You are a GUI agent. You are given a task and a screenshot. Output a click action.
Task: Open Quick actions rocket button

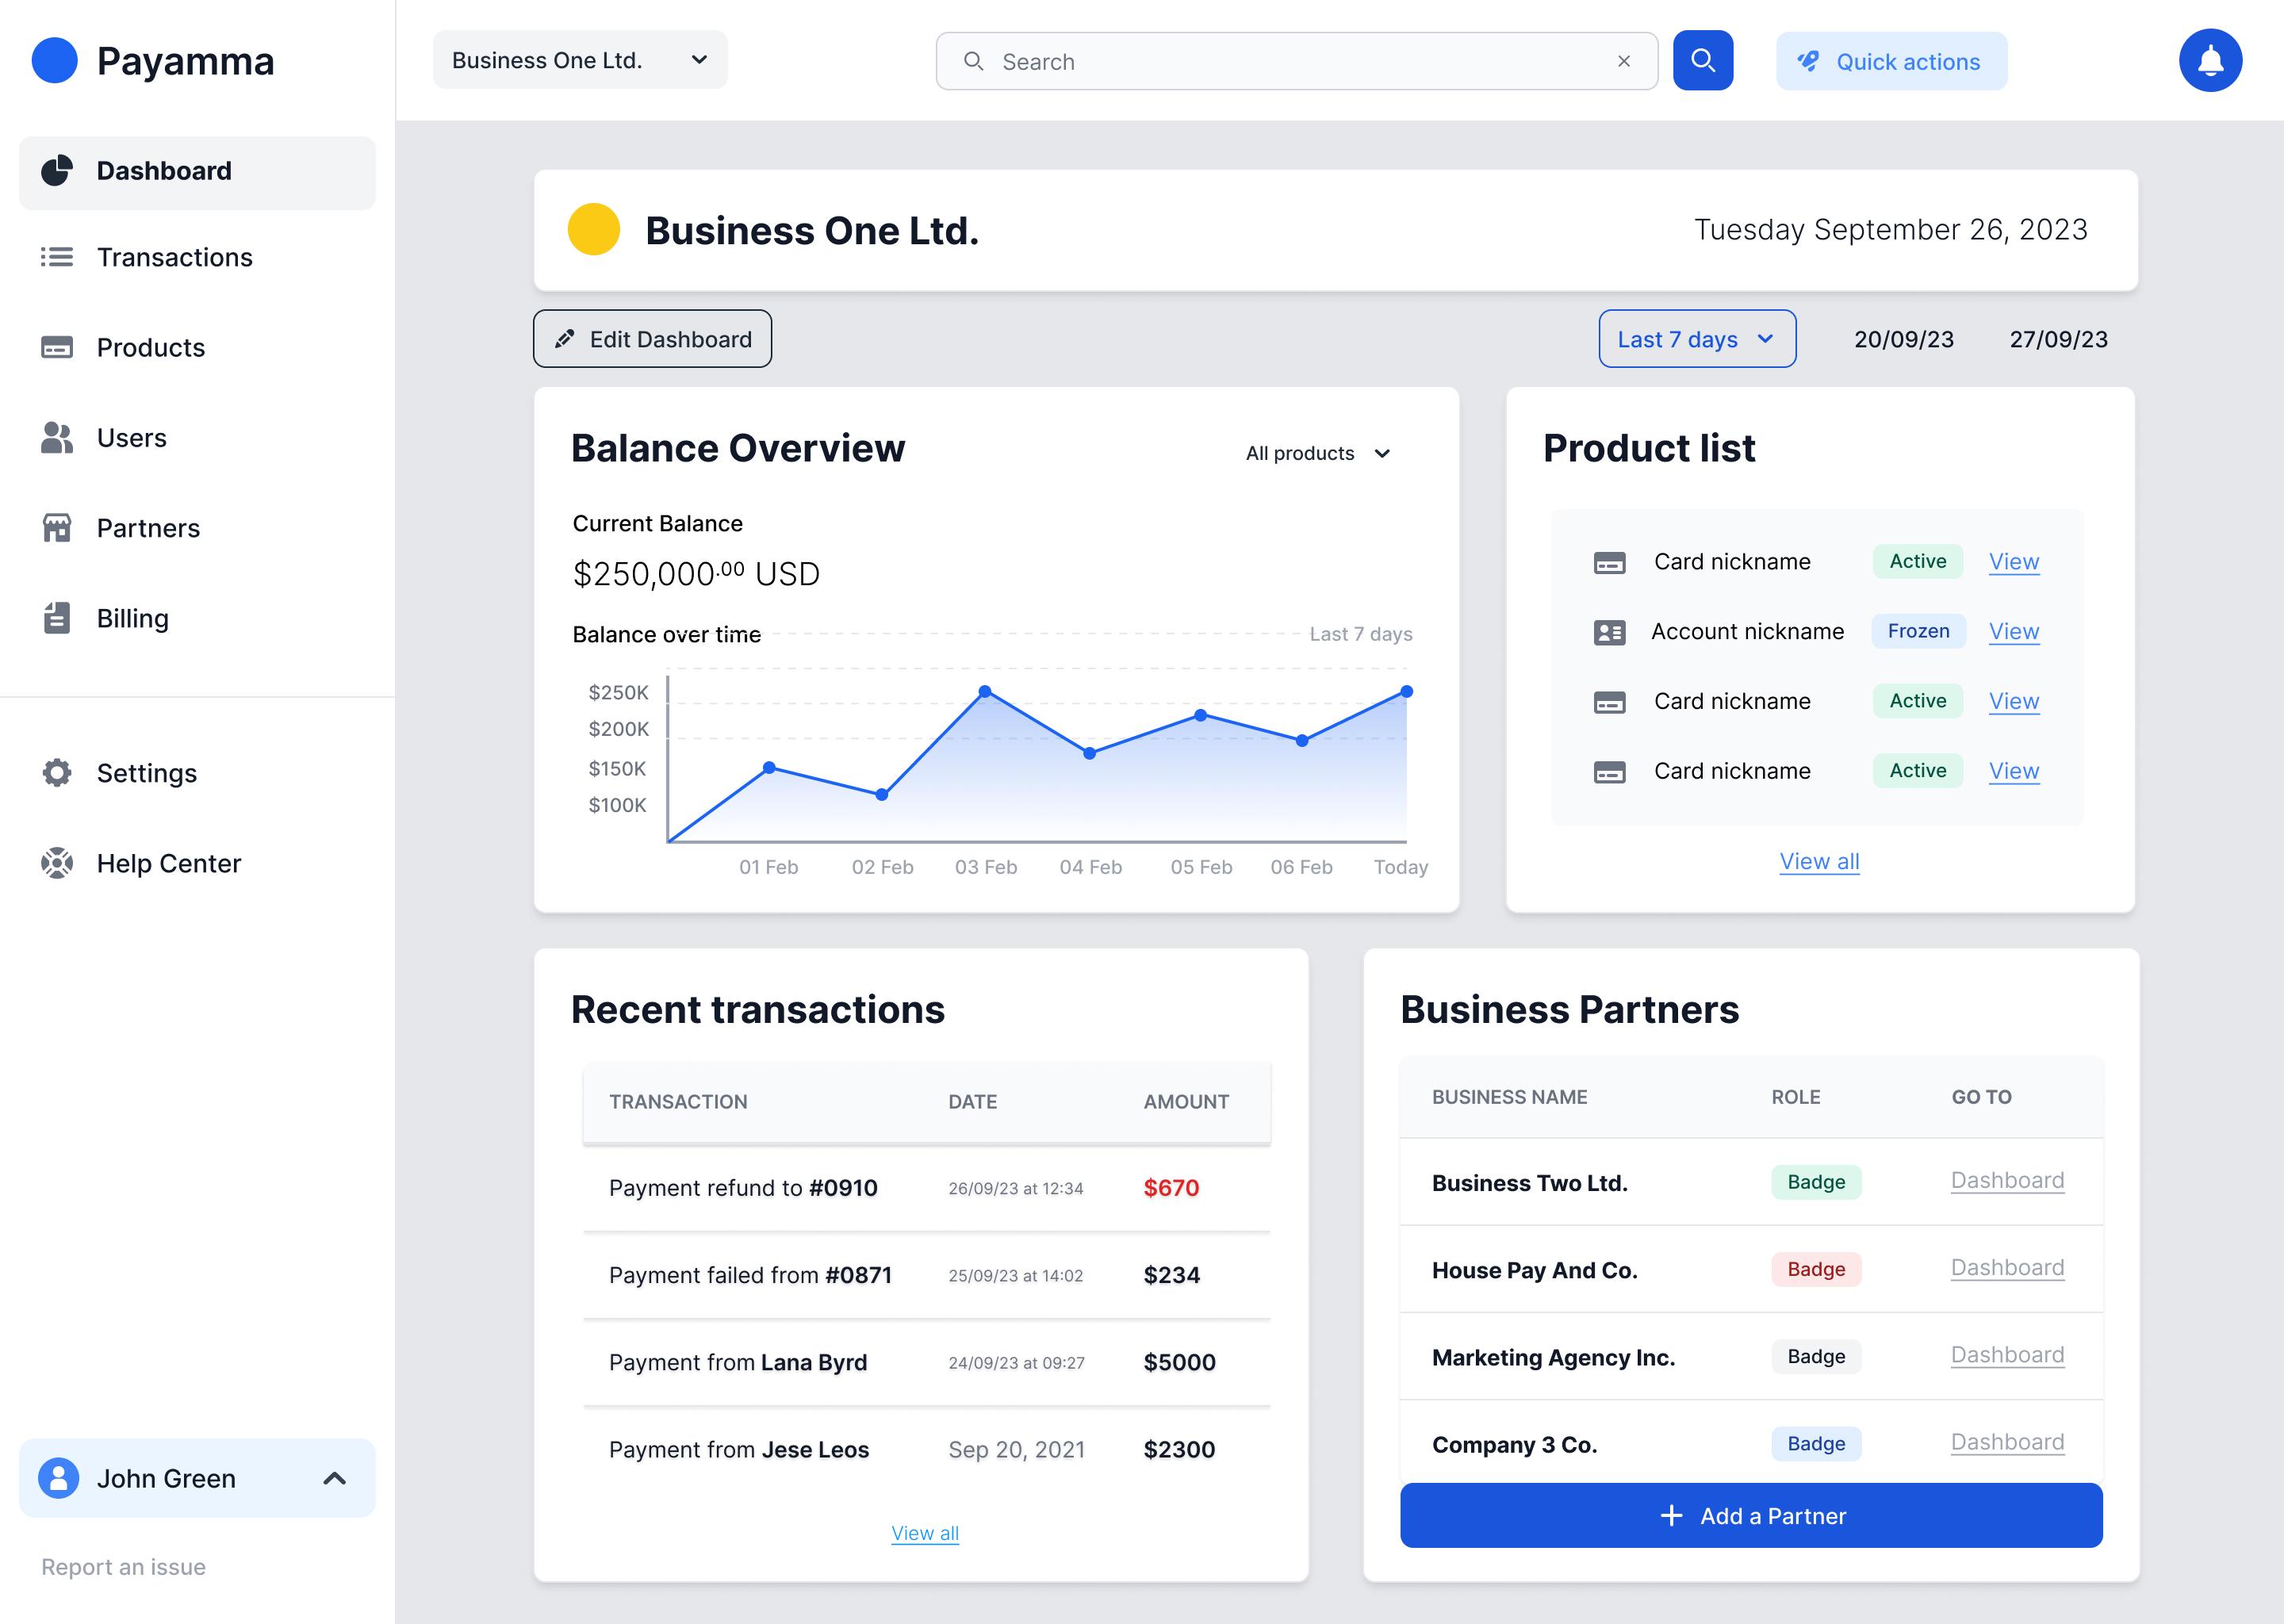pyautogui.click(x=1890, y=62)
